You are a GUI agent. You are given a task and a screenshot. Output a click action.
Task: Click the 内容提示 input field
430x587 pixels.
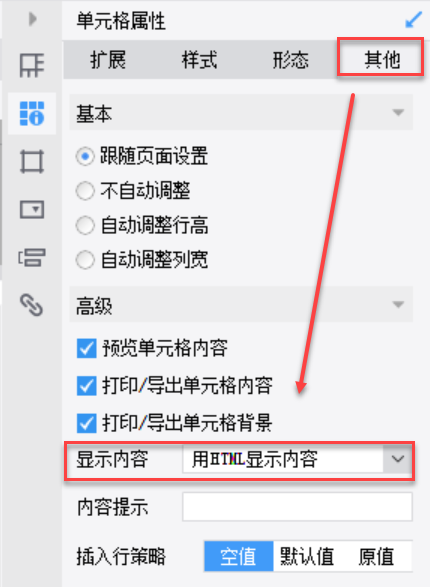297,507
